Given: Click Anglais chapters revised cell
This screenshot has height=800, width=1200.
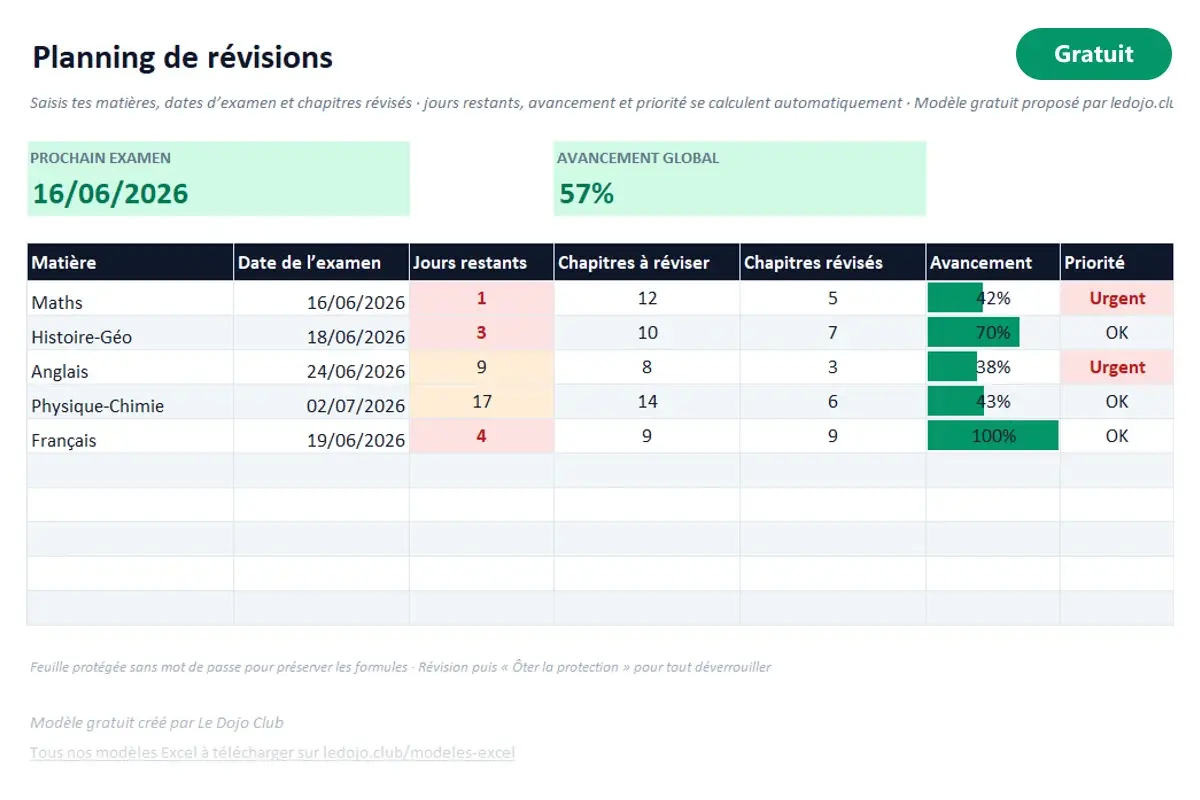Looking at the screenshot, I should click(x=833, y=368).
